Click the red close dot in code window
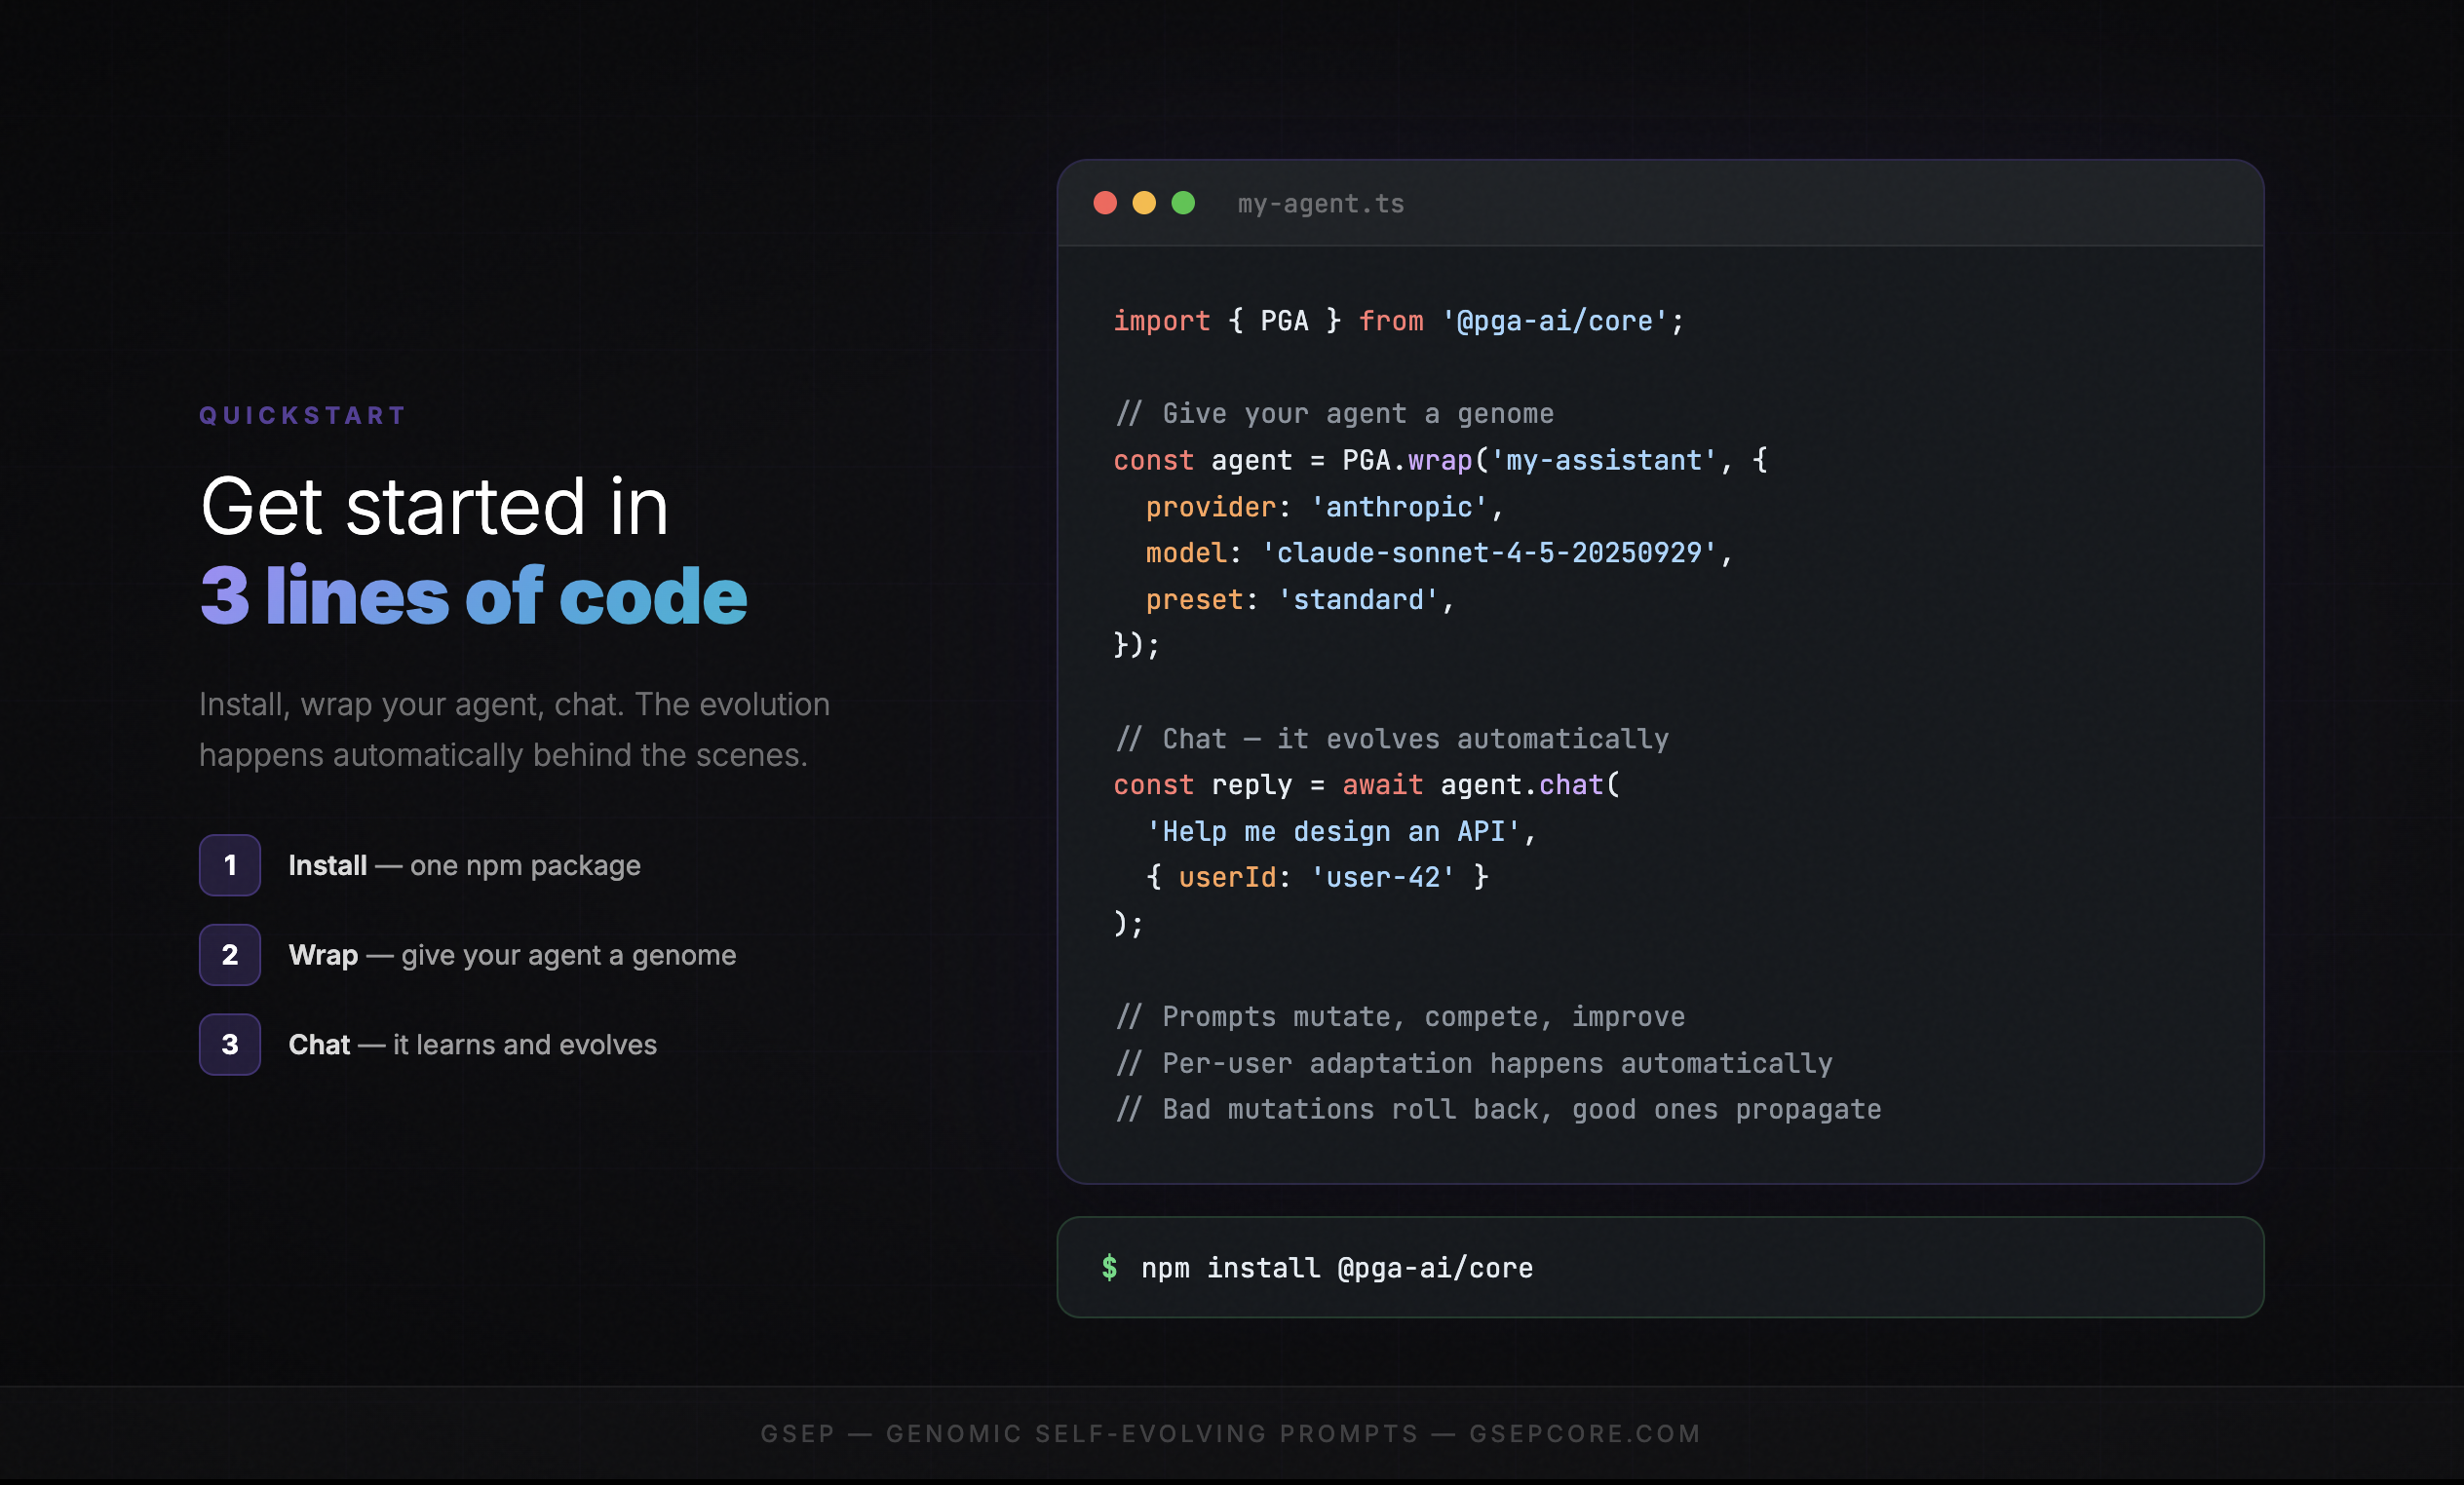 [1105, 203]
